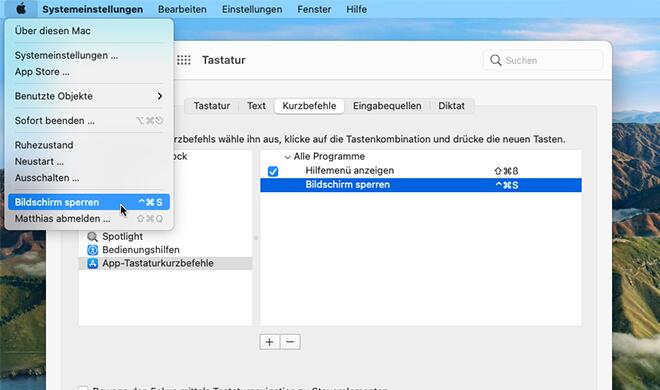660x390 pixels.
Task: Add a new shortcut with plus button
Action: (270, 342)
